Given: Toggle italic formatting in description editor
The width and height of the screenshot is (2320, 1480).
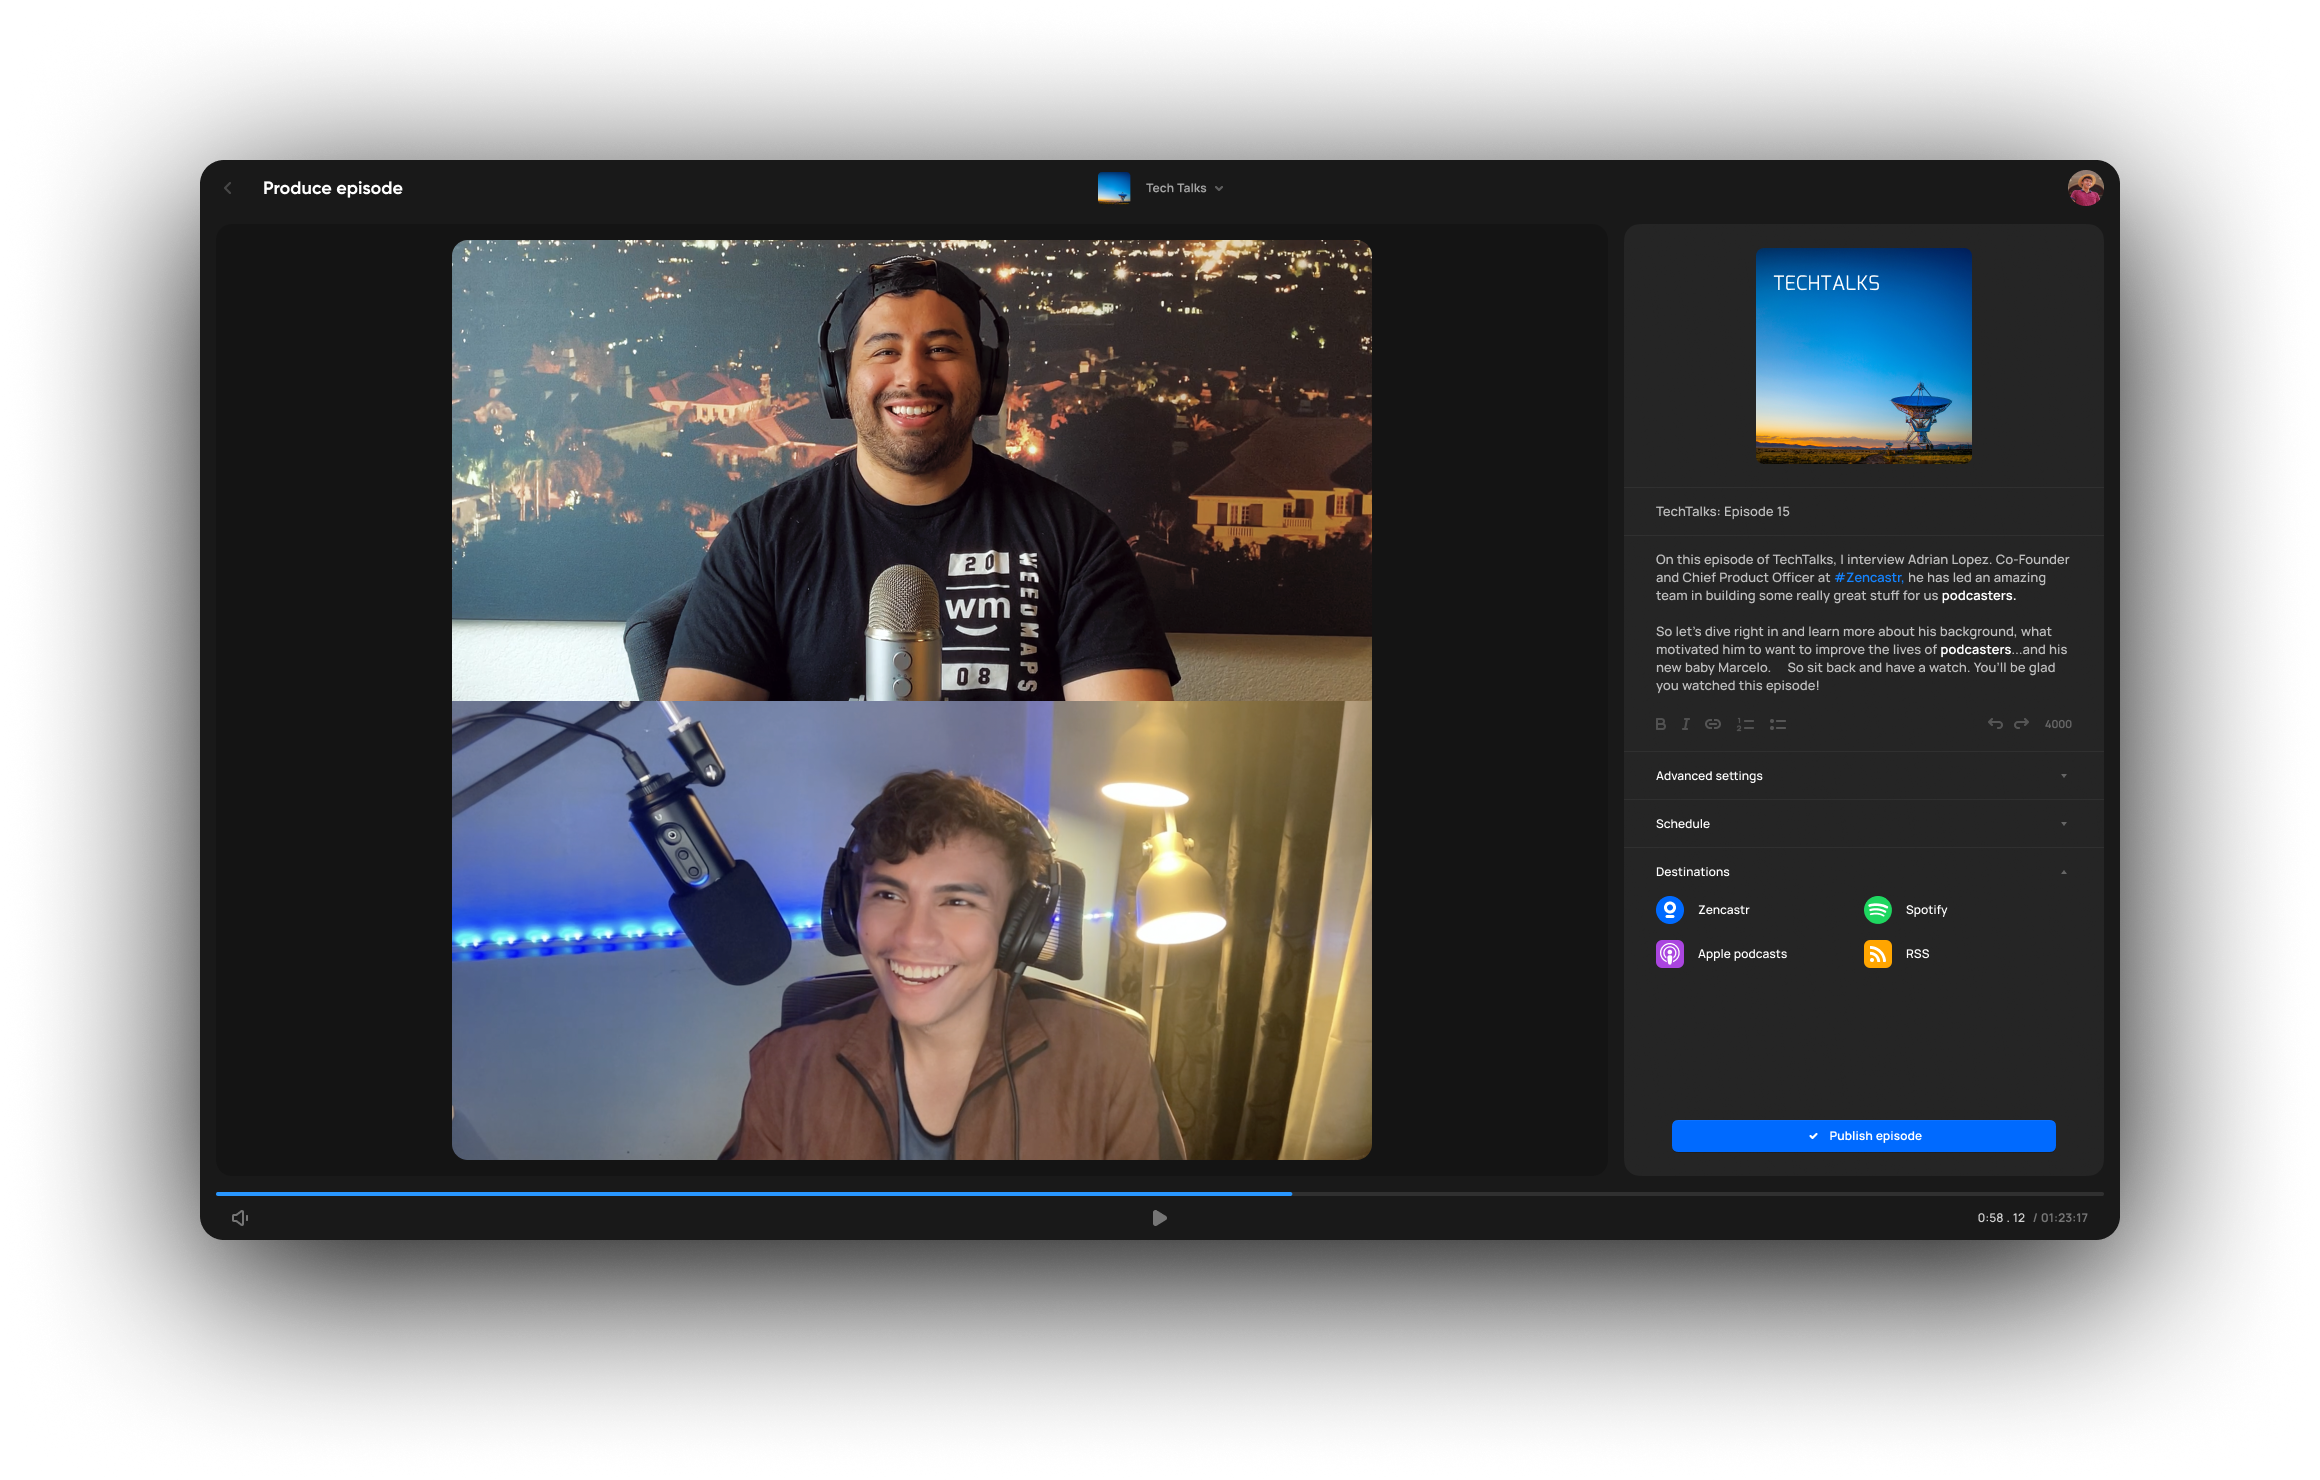Looking at the screenshot, I should [x=1685, y=724].
